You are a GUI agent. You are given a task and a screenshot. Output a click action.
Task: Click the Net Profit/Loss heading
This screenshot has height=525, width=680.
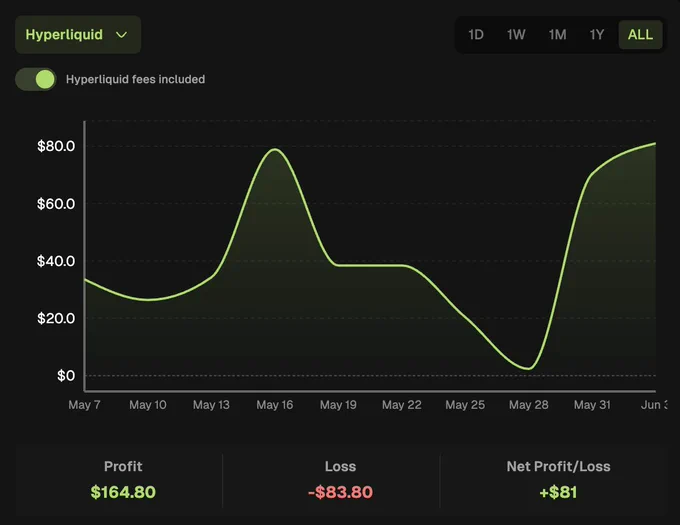point(559,466)
